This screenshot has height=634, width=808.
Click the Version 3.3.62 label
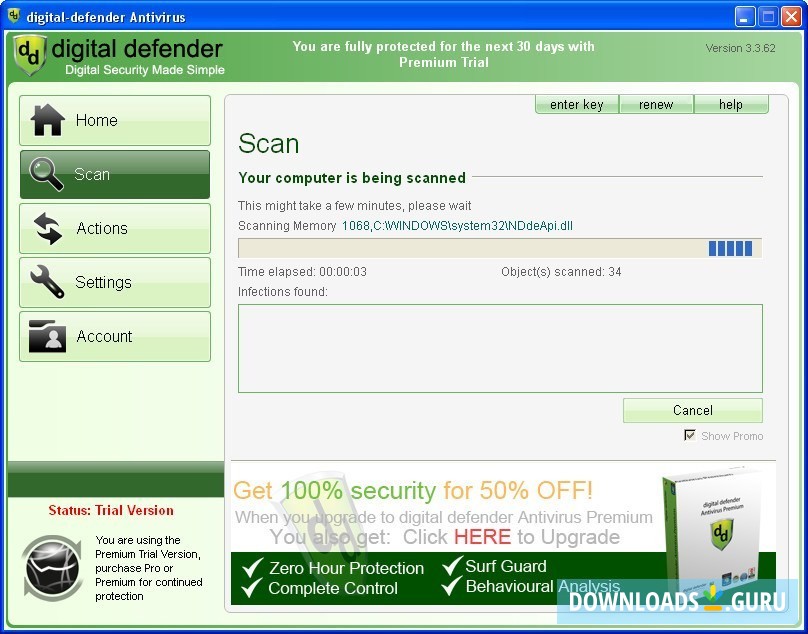click(x=740, y=48)
